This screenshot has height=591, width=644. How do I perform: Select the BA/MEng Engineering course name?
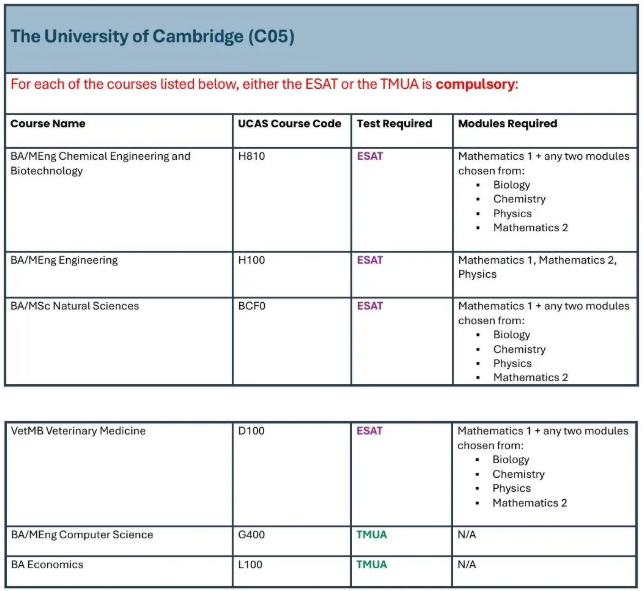click(x=64, y=260)
